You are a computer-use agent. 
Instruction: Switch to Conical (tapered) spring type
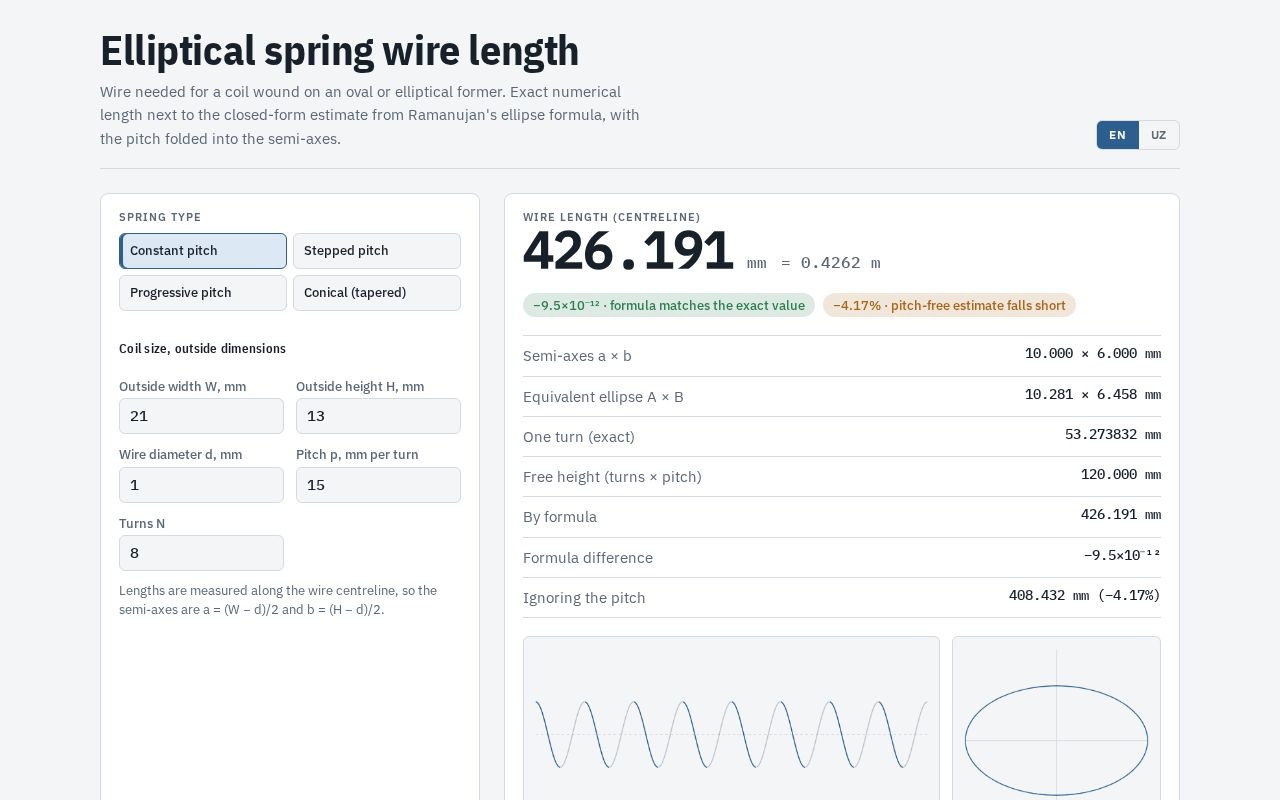pos(377,293)
